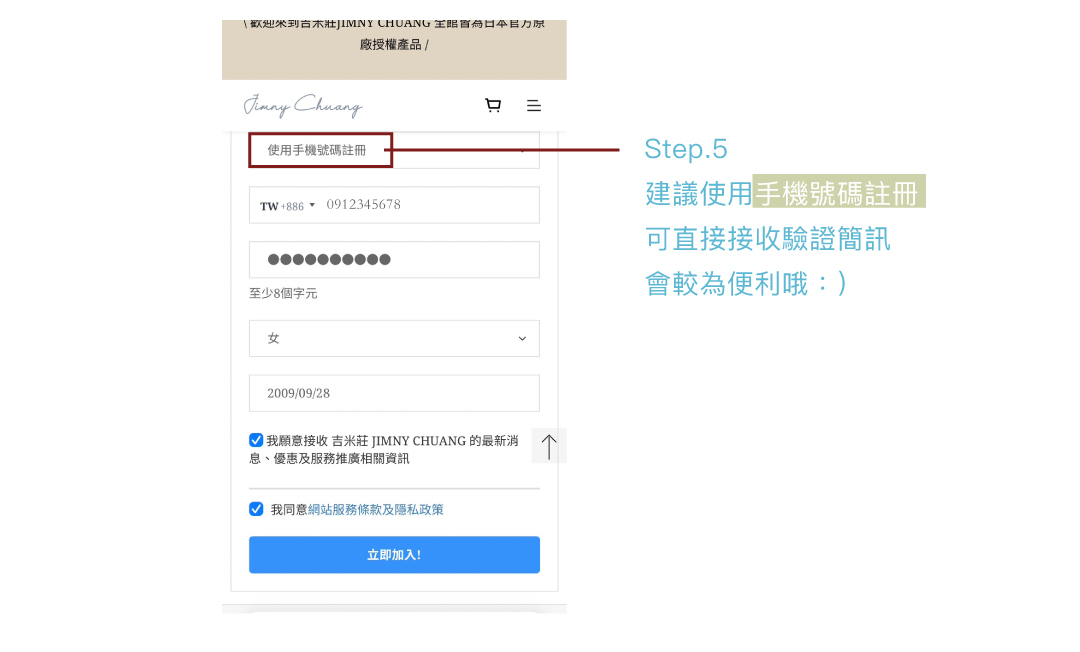Click the masked password field

coord(394,260)
